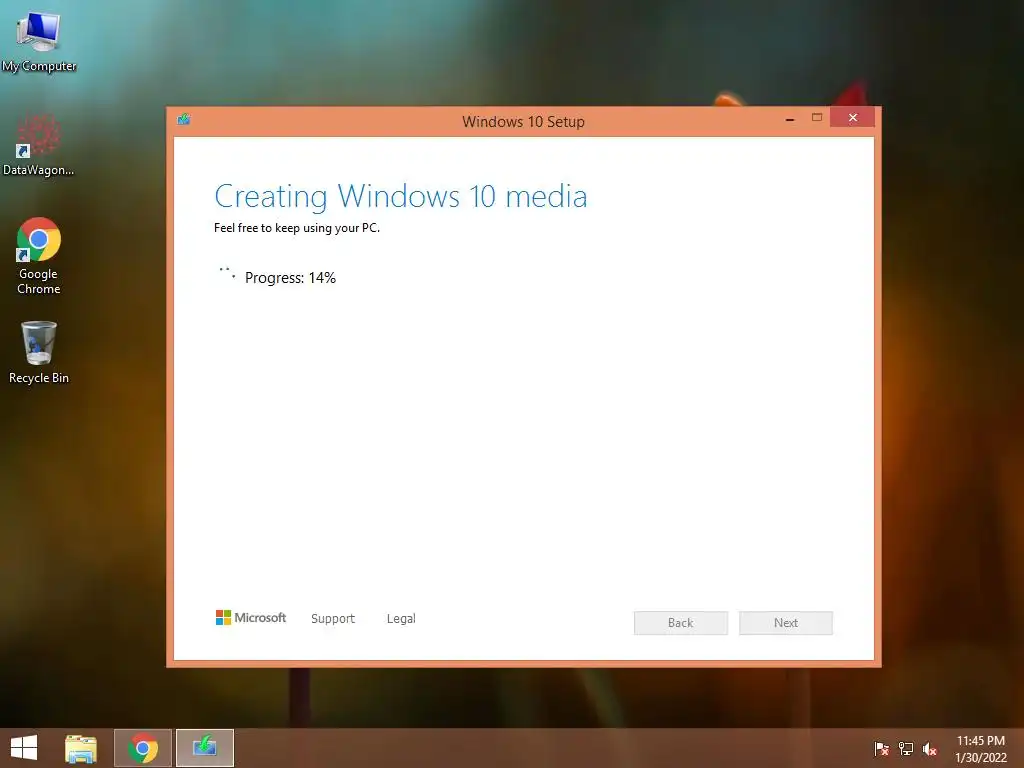Image resolution: width=1024 pixels, height=768 pixels.
Task: Open the DataWagon desktop shortcut
Action: tap(39, 145)
